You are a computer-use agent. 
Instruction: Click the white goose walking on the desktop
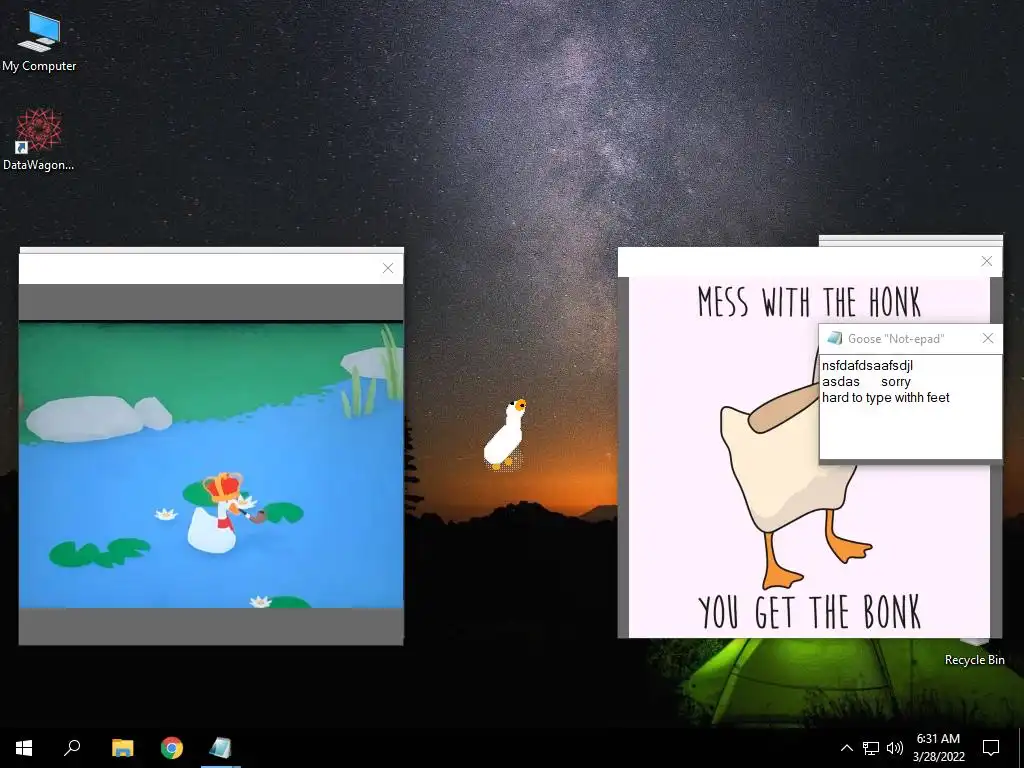(x=505, y=434)
